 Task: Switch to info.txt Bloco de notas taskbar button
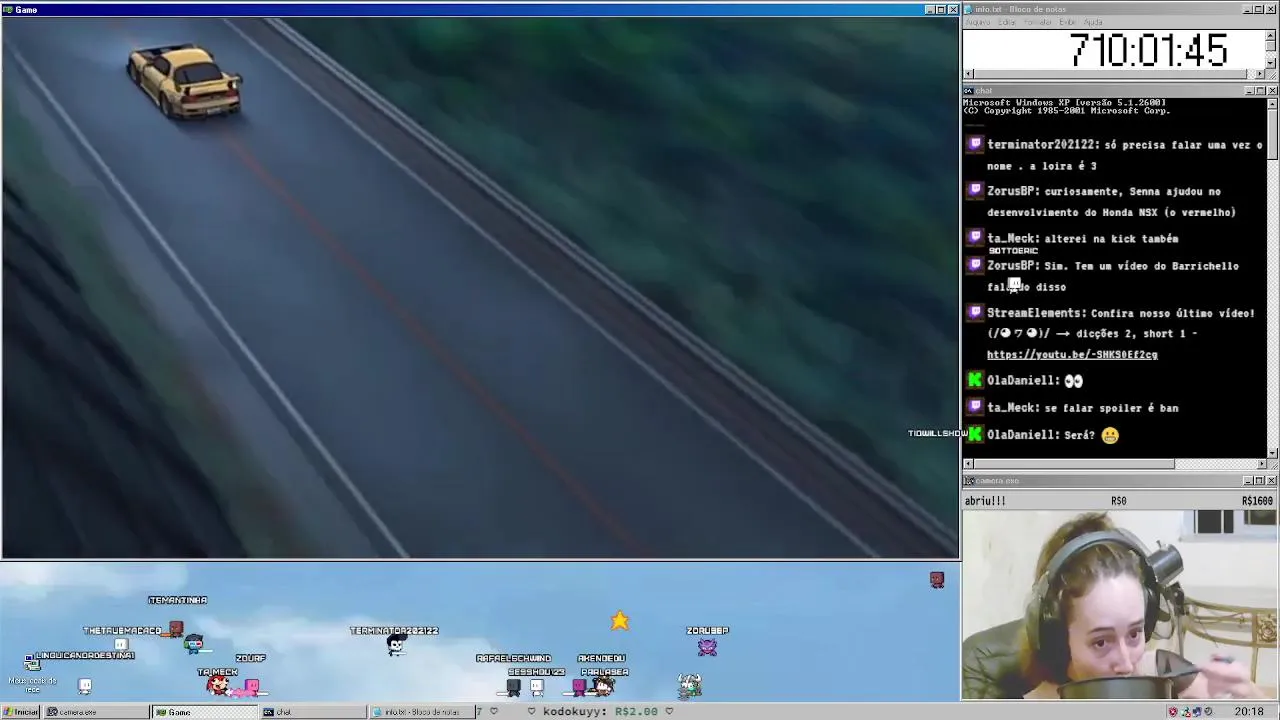coord(420,712)
